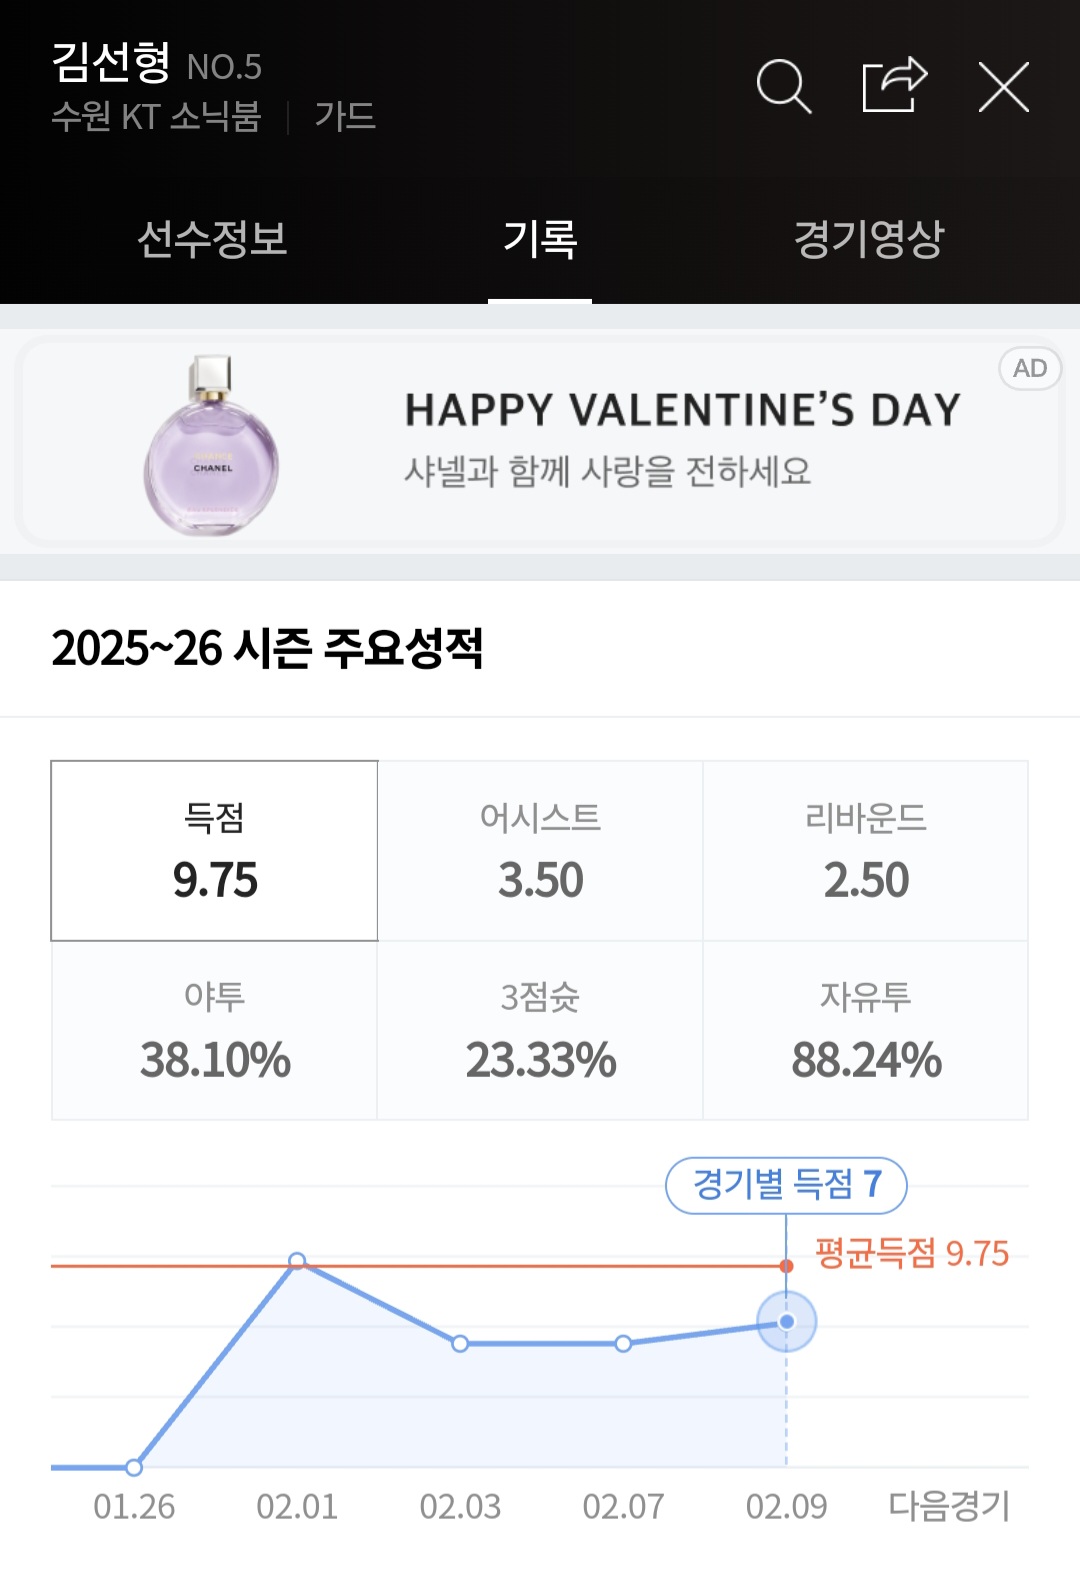The width and height of the screenshot is (1080, 1578).
Task: Select the 02.07 game data point
Action: pyautogui.click(x=623, y=1344)
